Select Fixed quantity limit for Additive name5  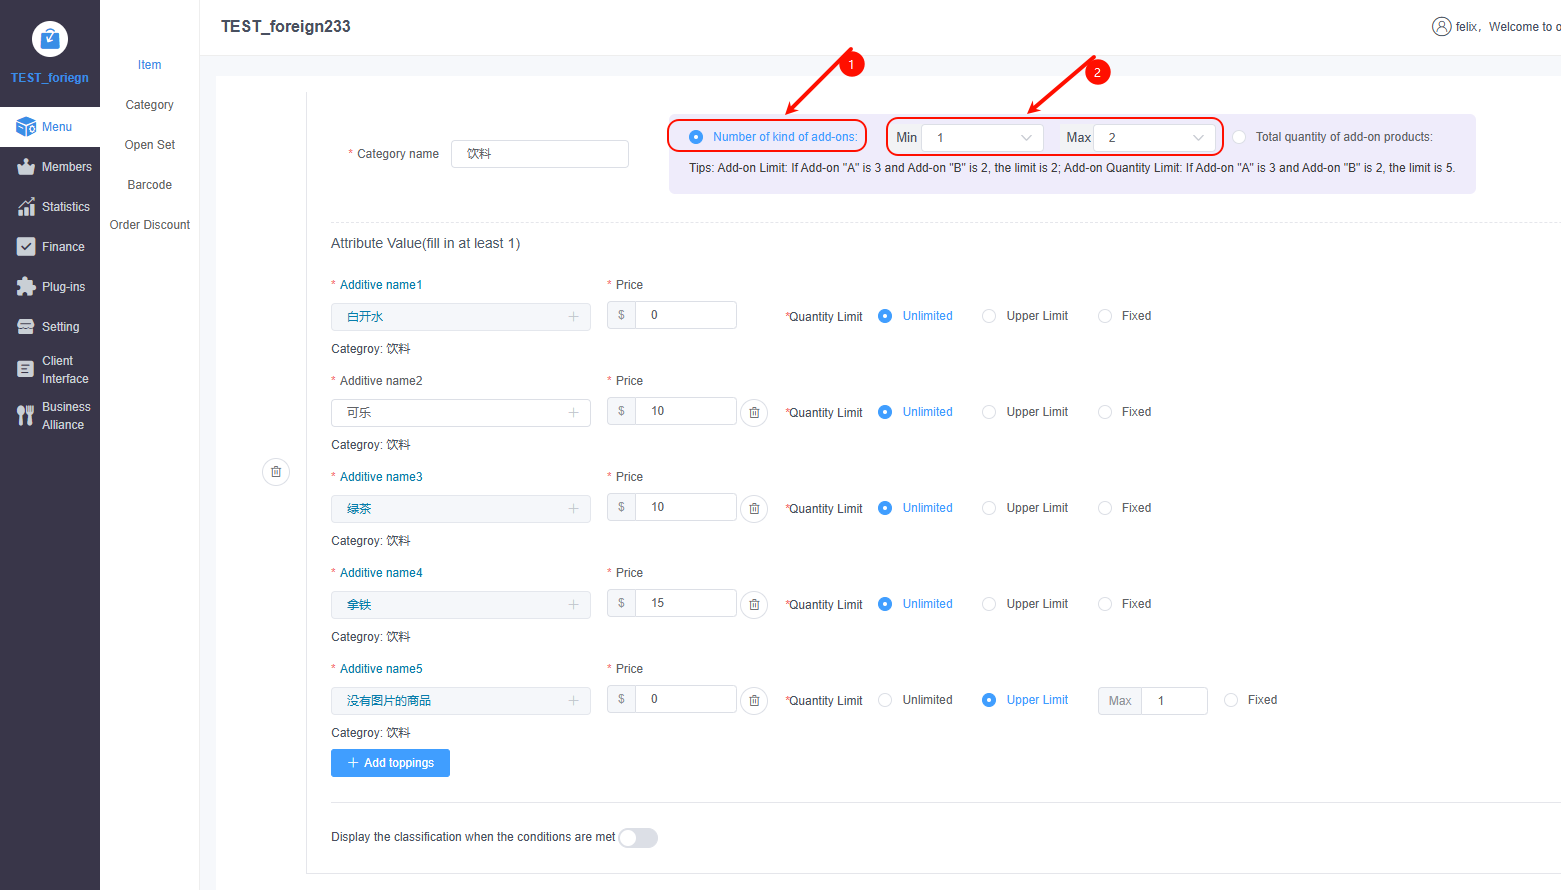1231,700
